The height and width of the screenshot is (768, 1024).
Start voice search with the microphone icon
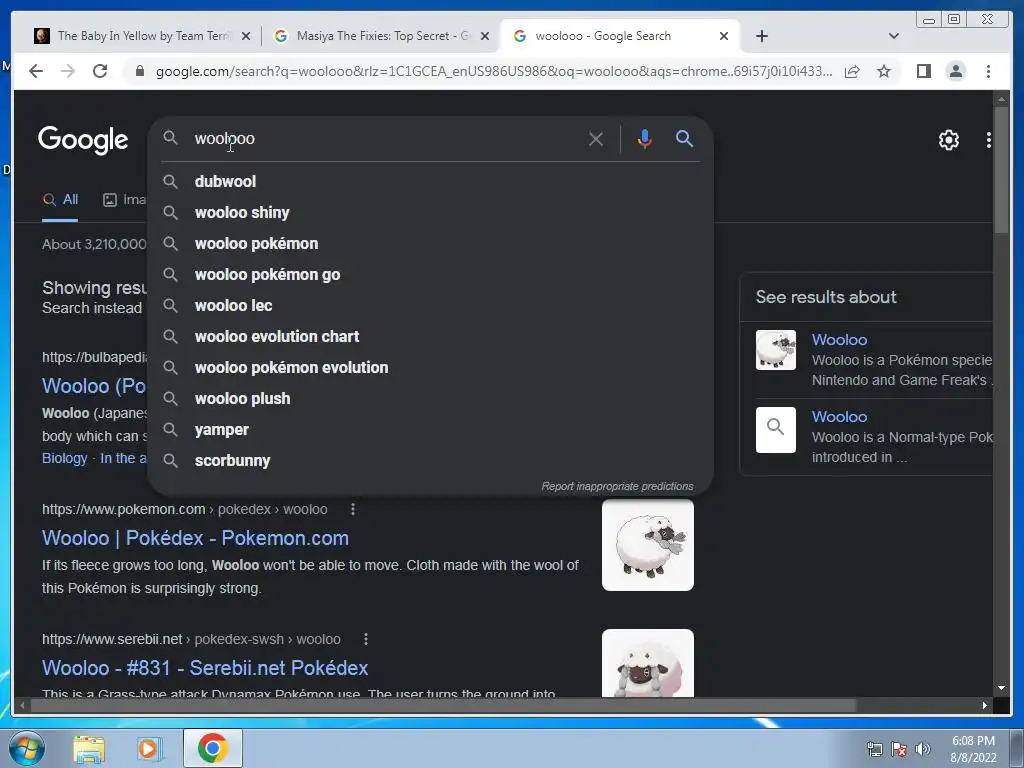point(645,139)
